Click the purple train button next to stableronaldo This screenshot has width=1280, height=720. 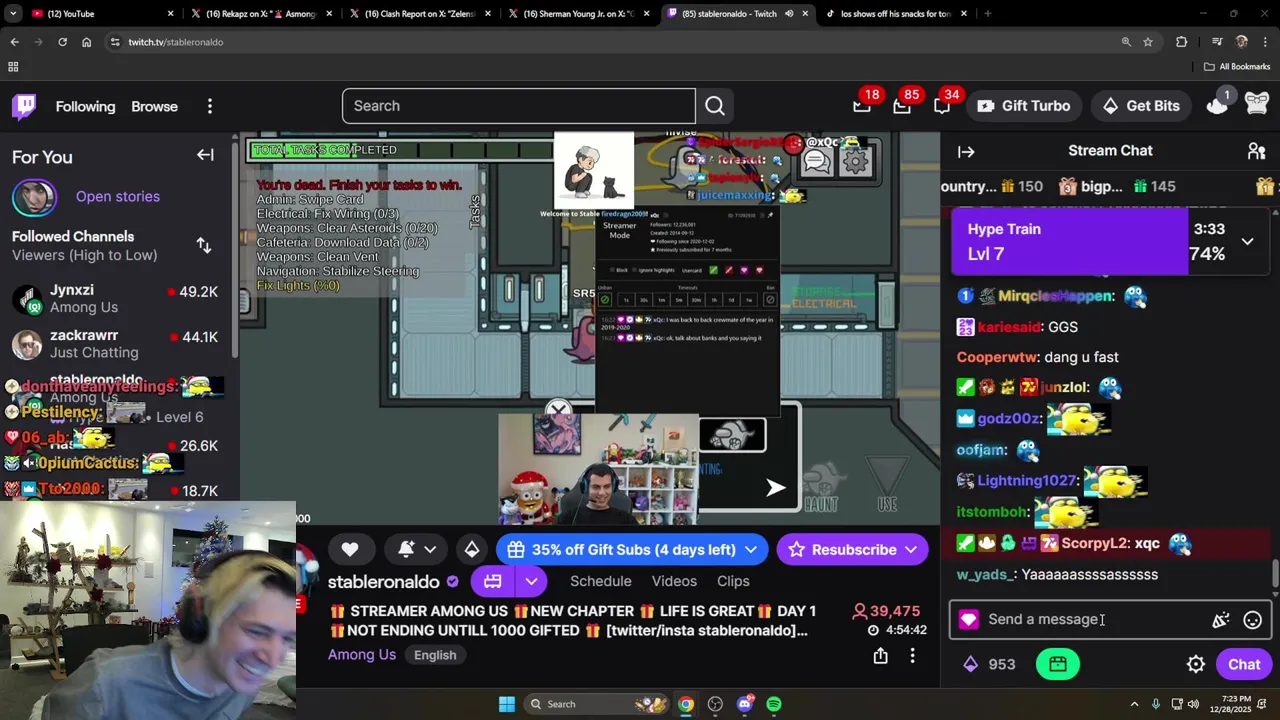(492, 581)
